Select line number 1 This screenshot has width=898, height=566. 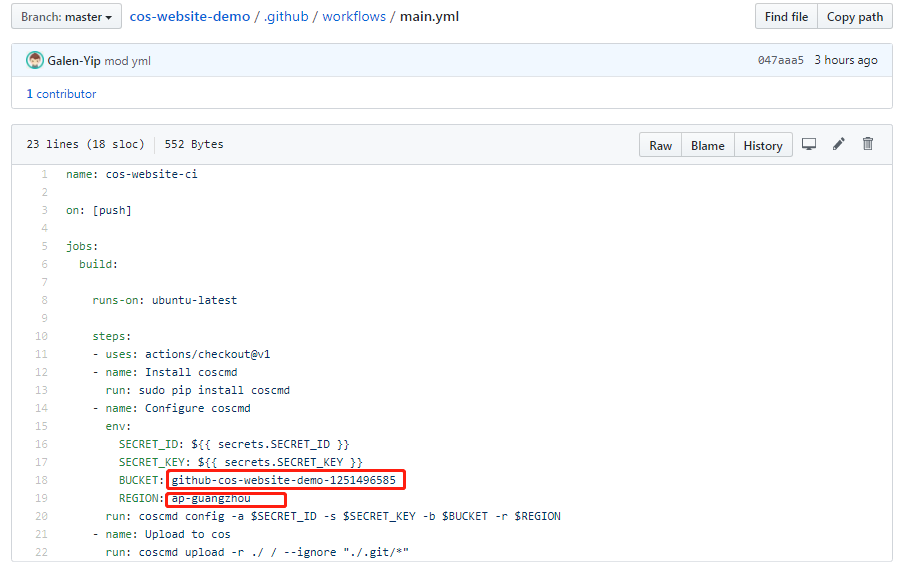pyautogui.click(x=44, y=174)
